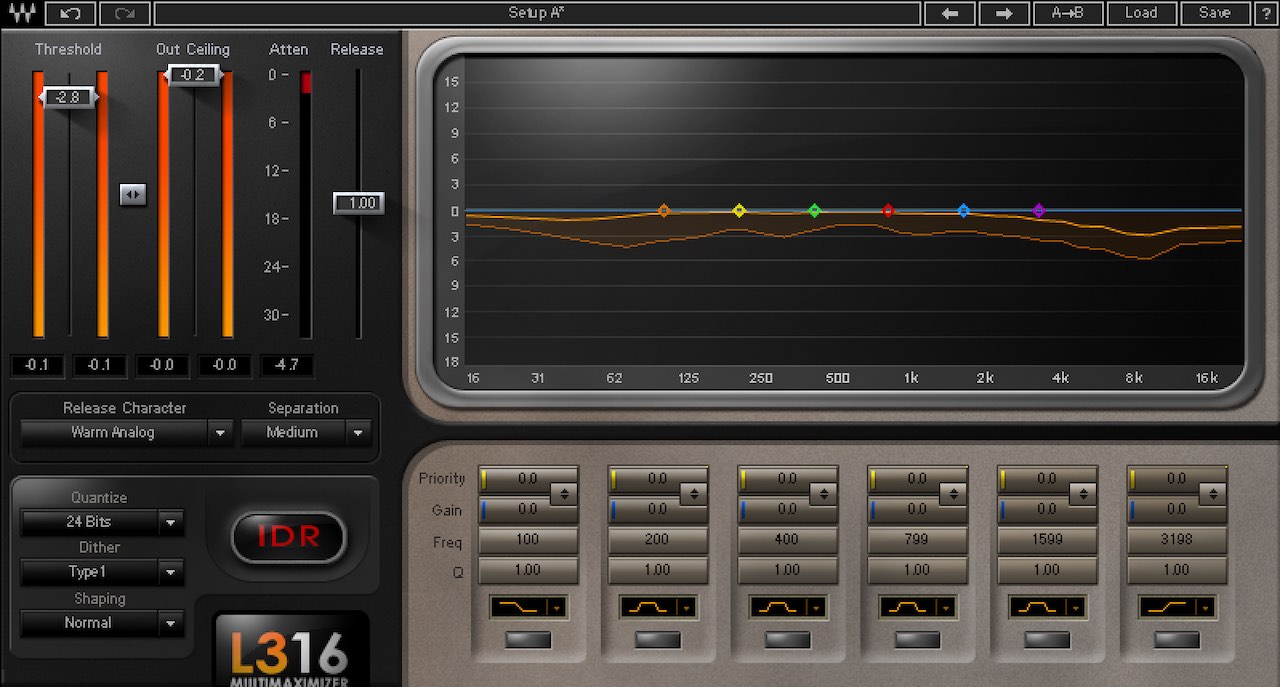
Task: Go to the previous preset with the left arrow
Action: pos(950,13)
